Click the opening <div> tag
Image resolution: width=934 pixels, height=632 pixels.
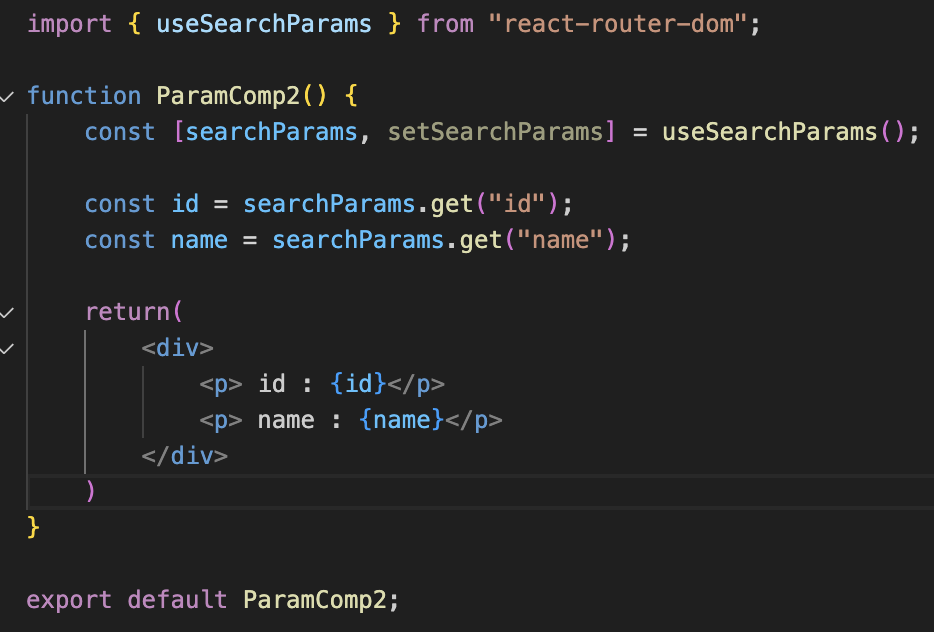click(x=178, y=348)
